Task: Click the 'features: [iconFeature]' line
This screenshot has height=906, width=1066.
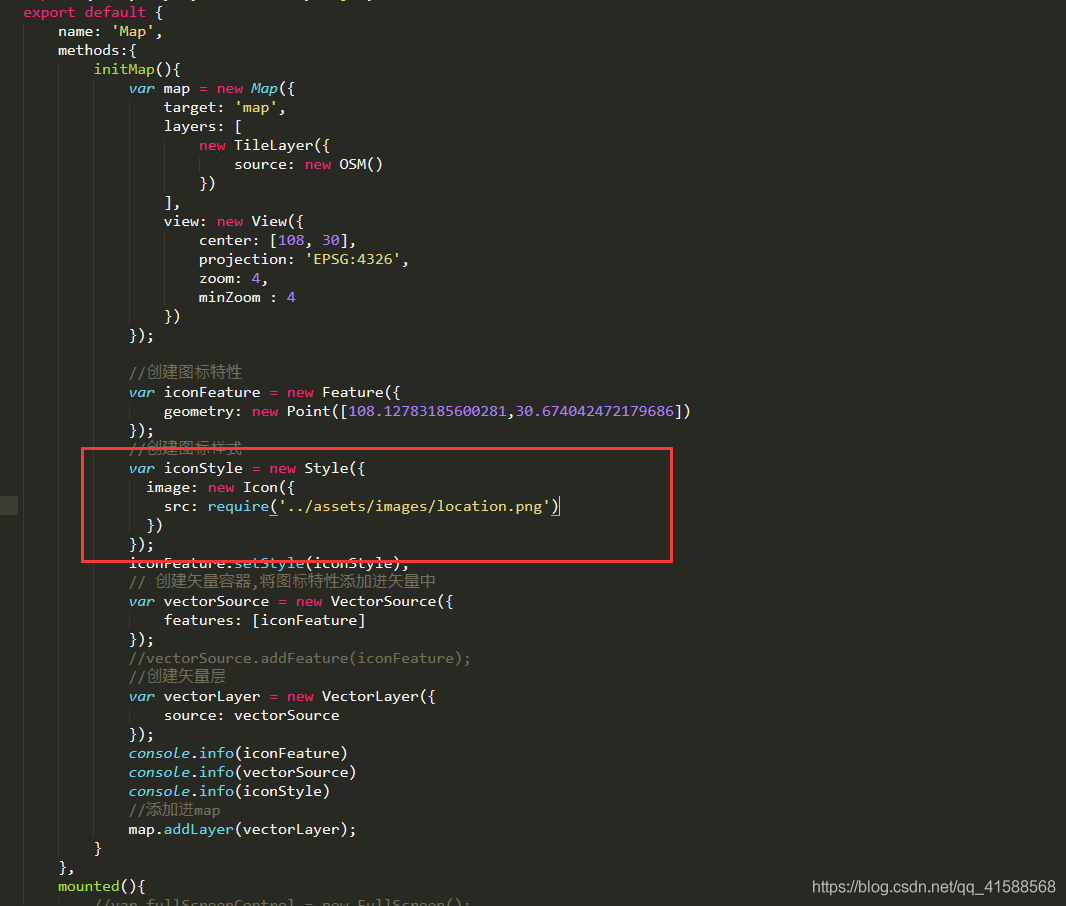Action: 264,621
